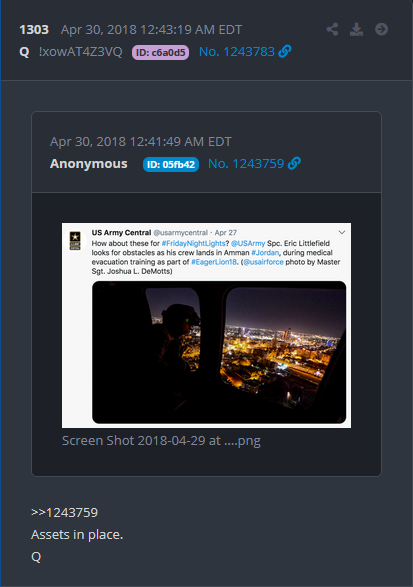Expand the tweet's chevron dropdown menu

point(342,232)
